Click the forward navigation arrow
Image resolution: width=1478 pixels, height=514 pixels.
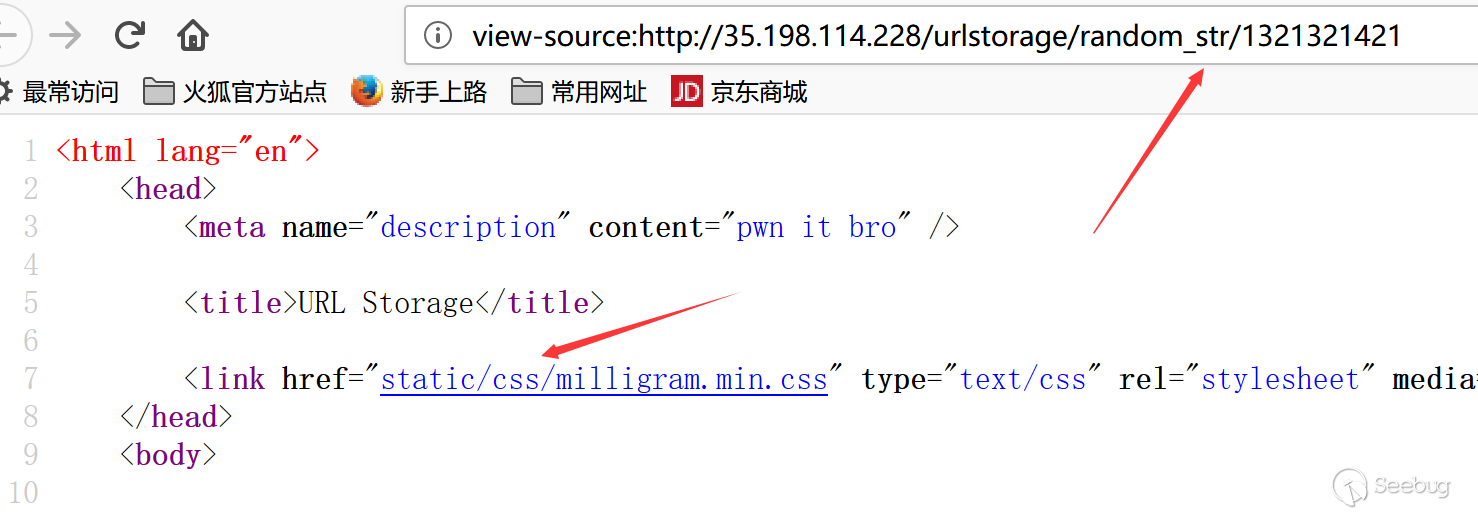click(66, 36)
